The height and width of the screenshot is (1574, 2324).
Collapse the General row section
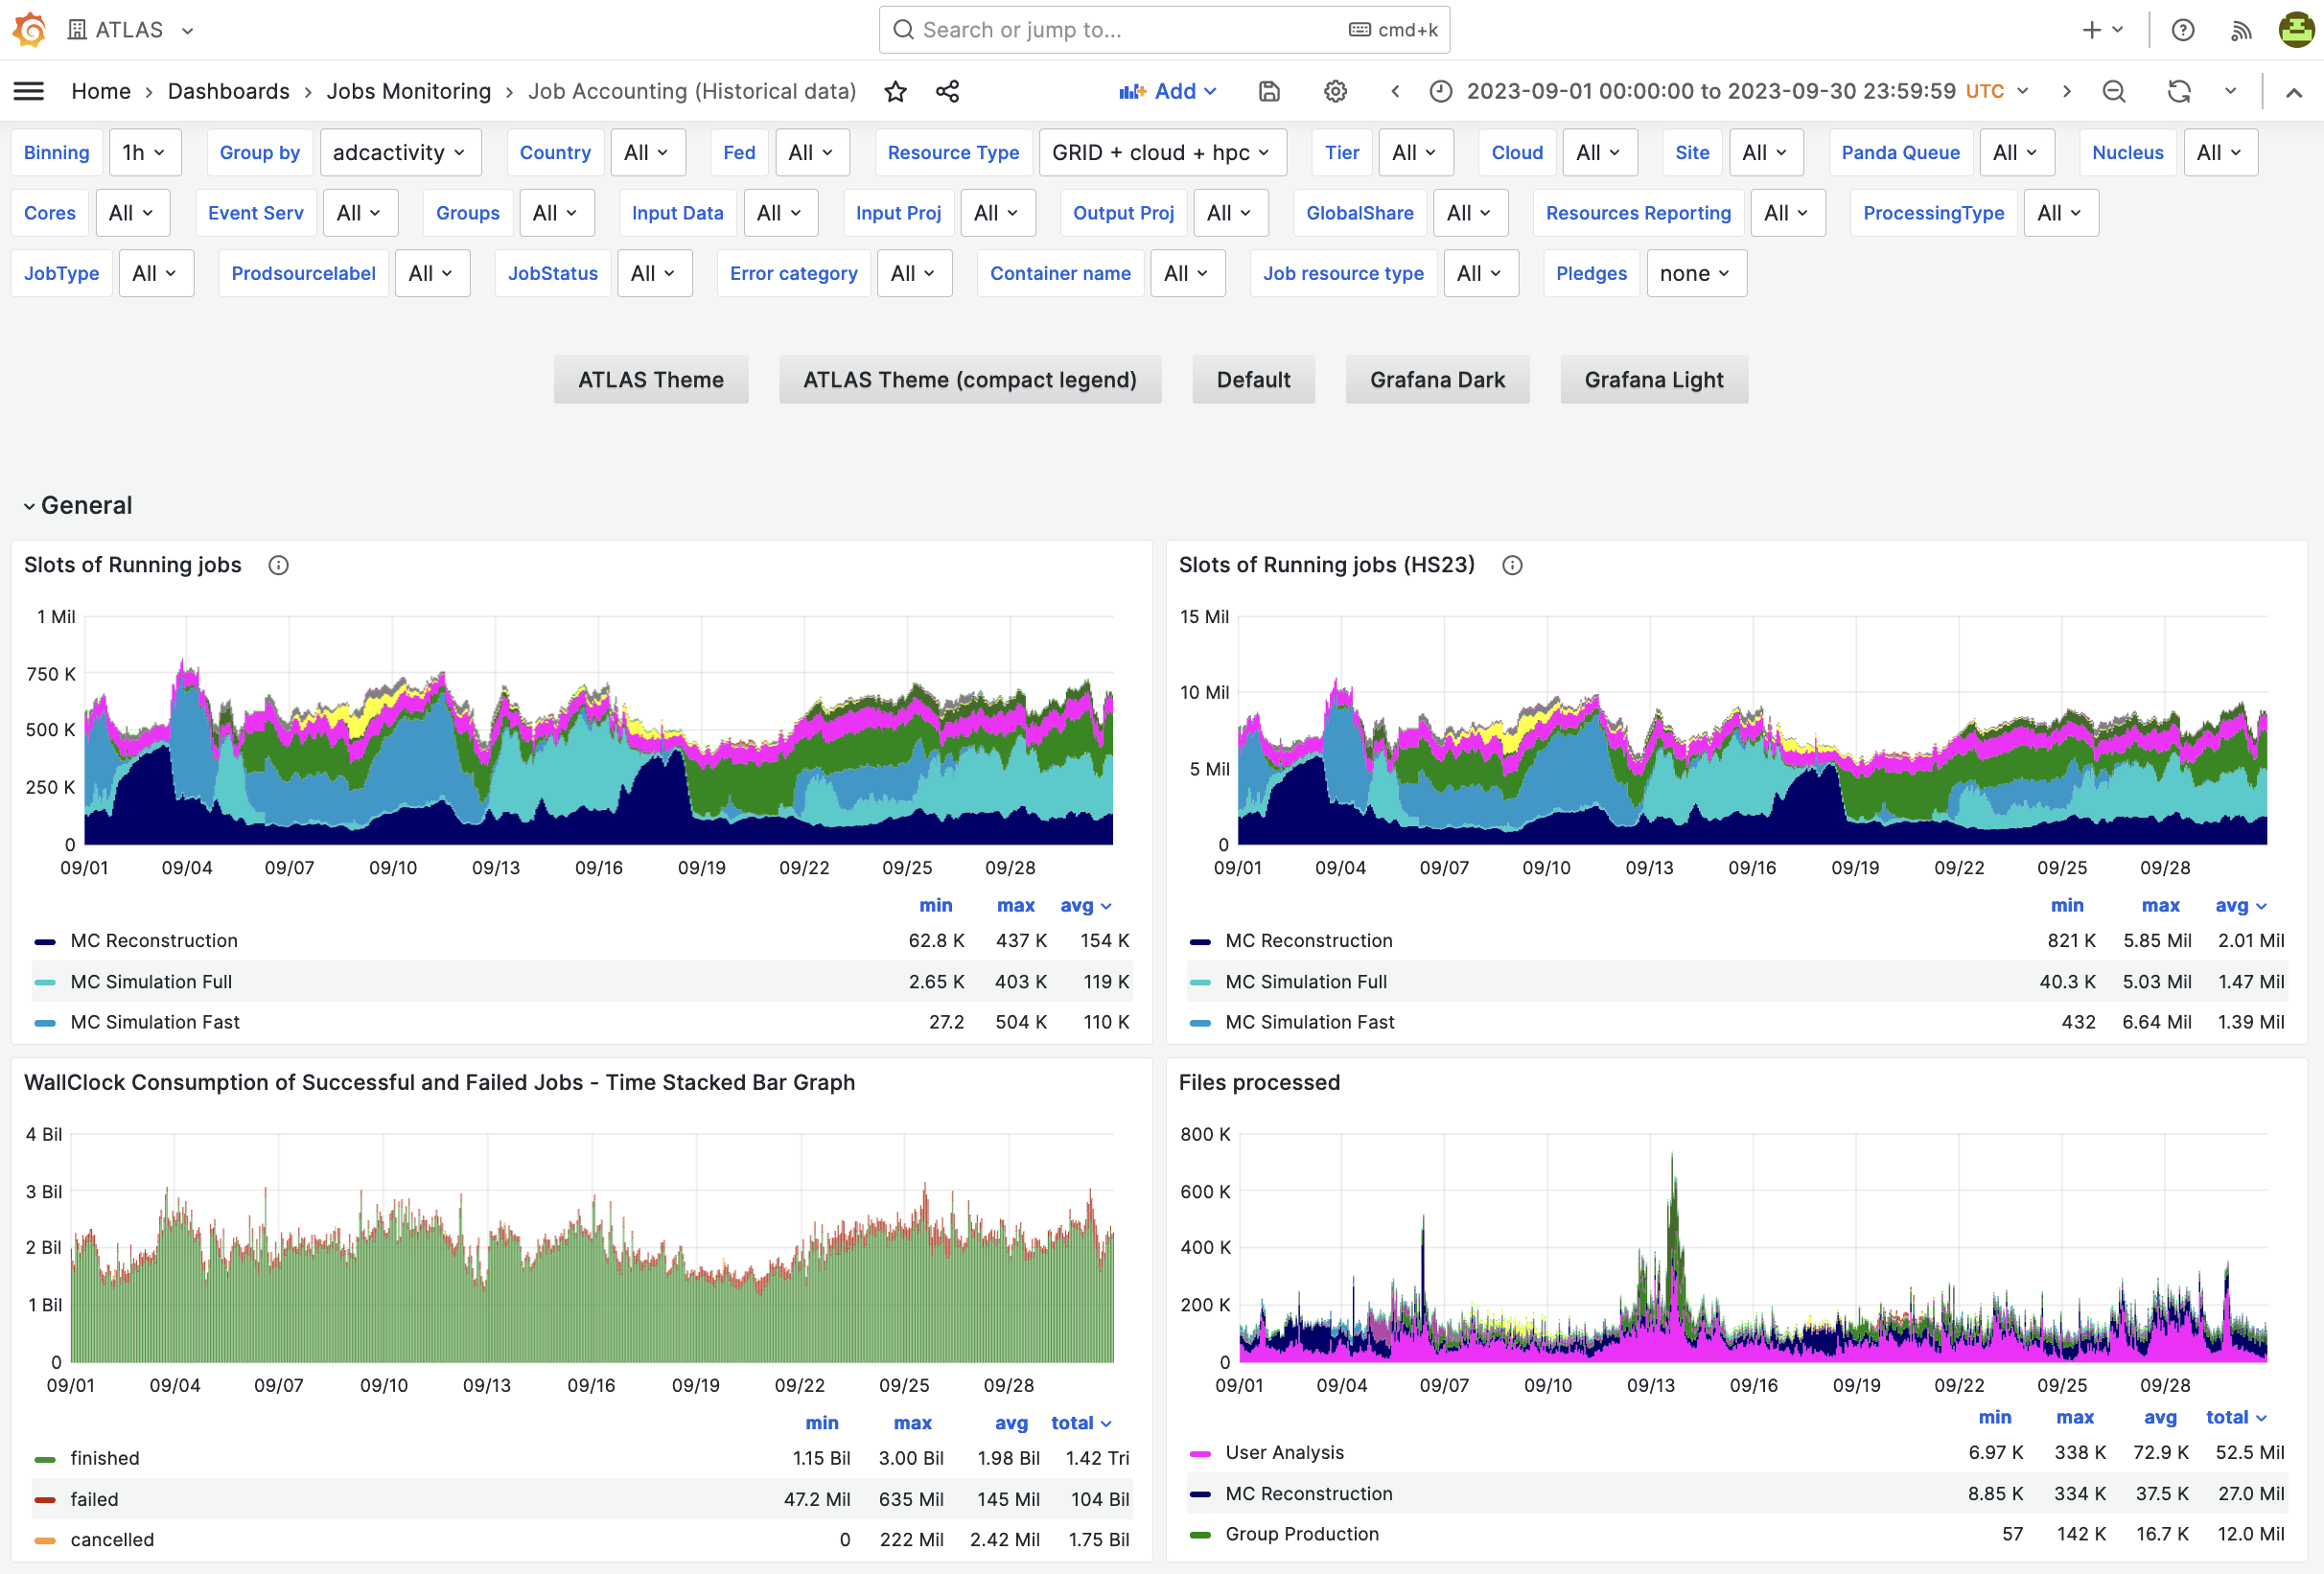coord(77,505)
